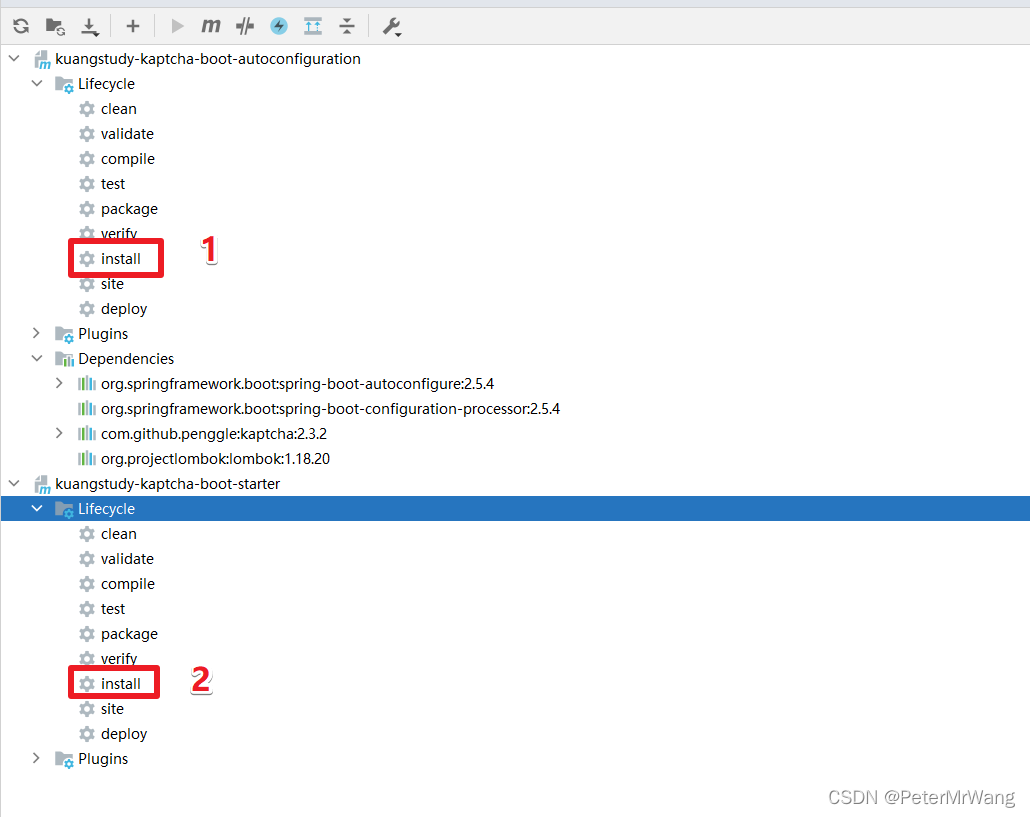The image size is (1030, 817).
Task: Click Maven module icon of autoconfiguration project
Action: pyautogui.click(x=42, y=60)
